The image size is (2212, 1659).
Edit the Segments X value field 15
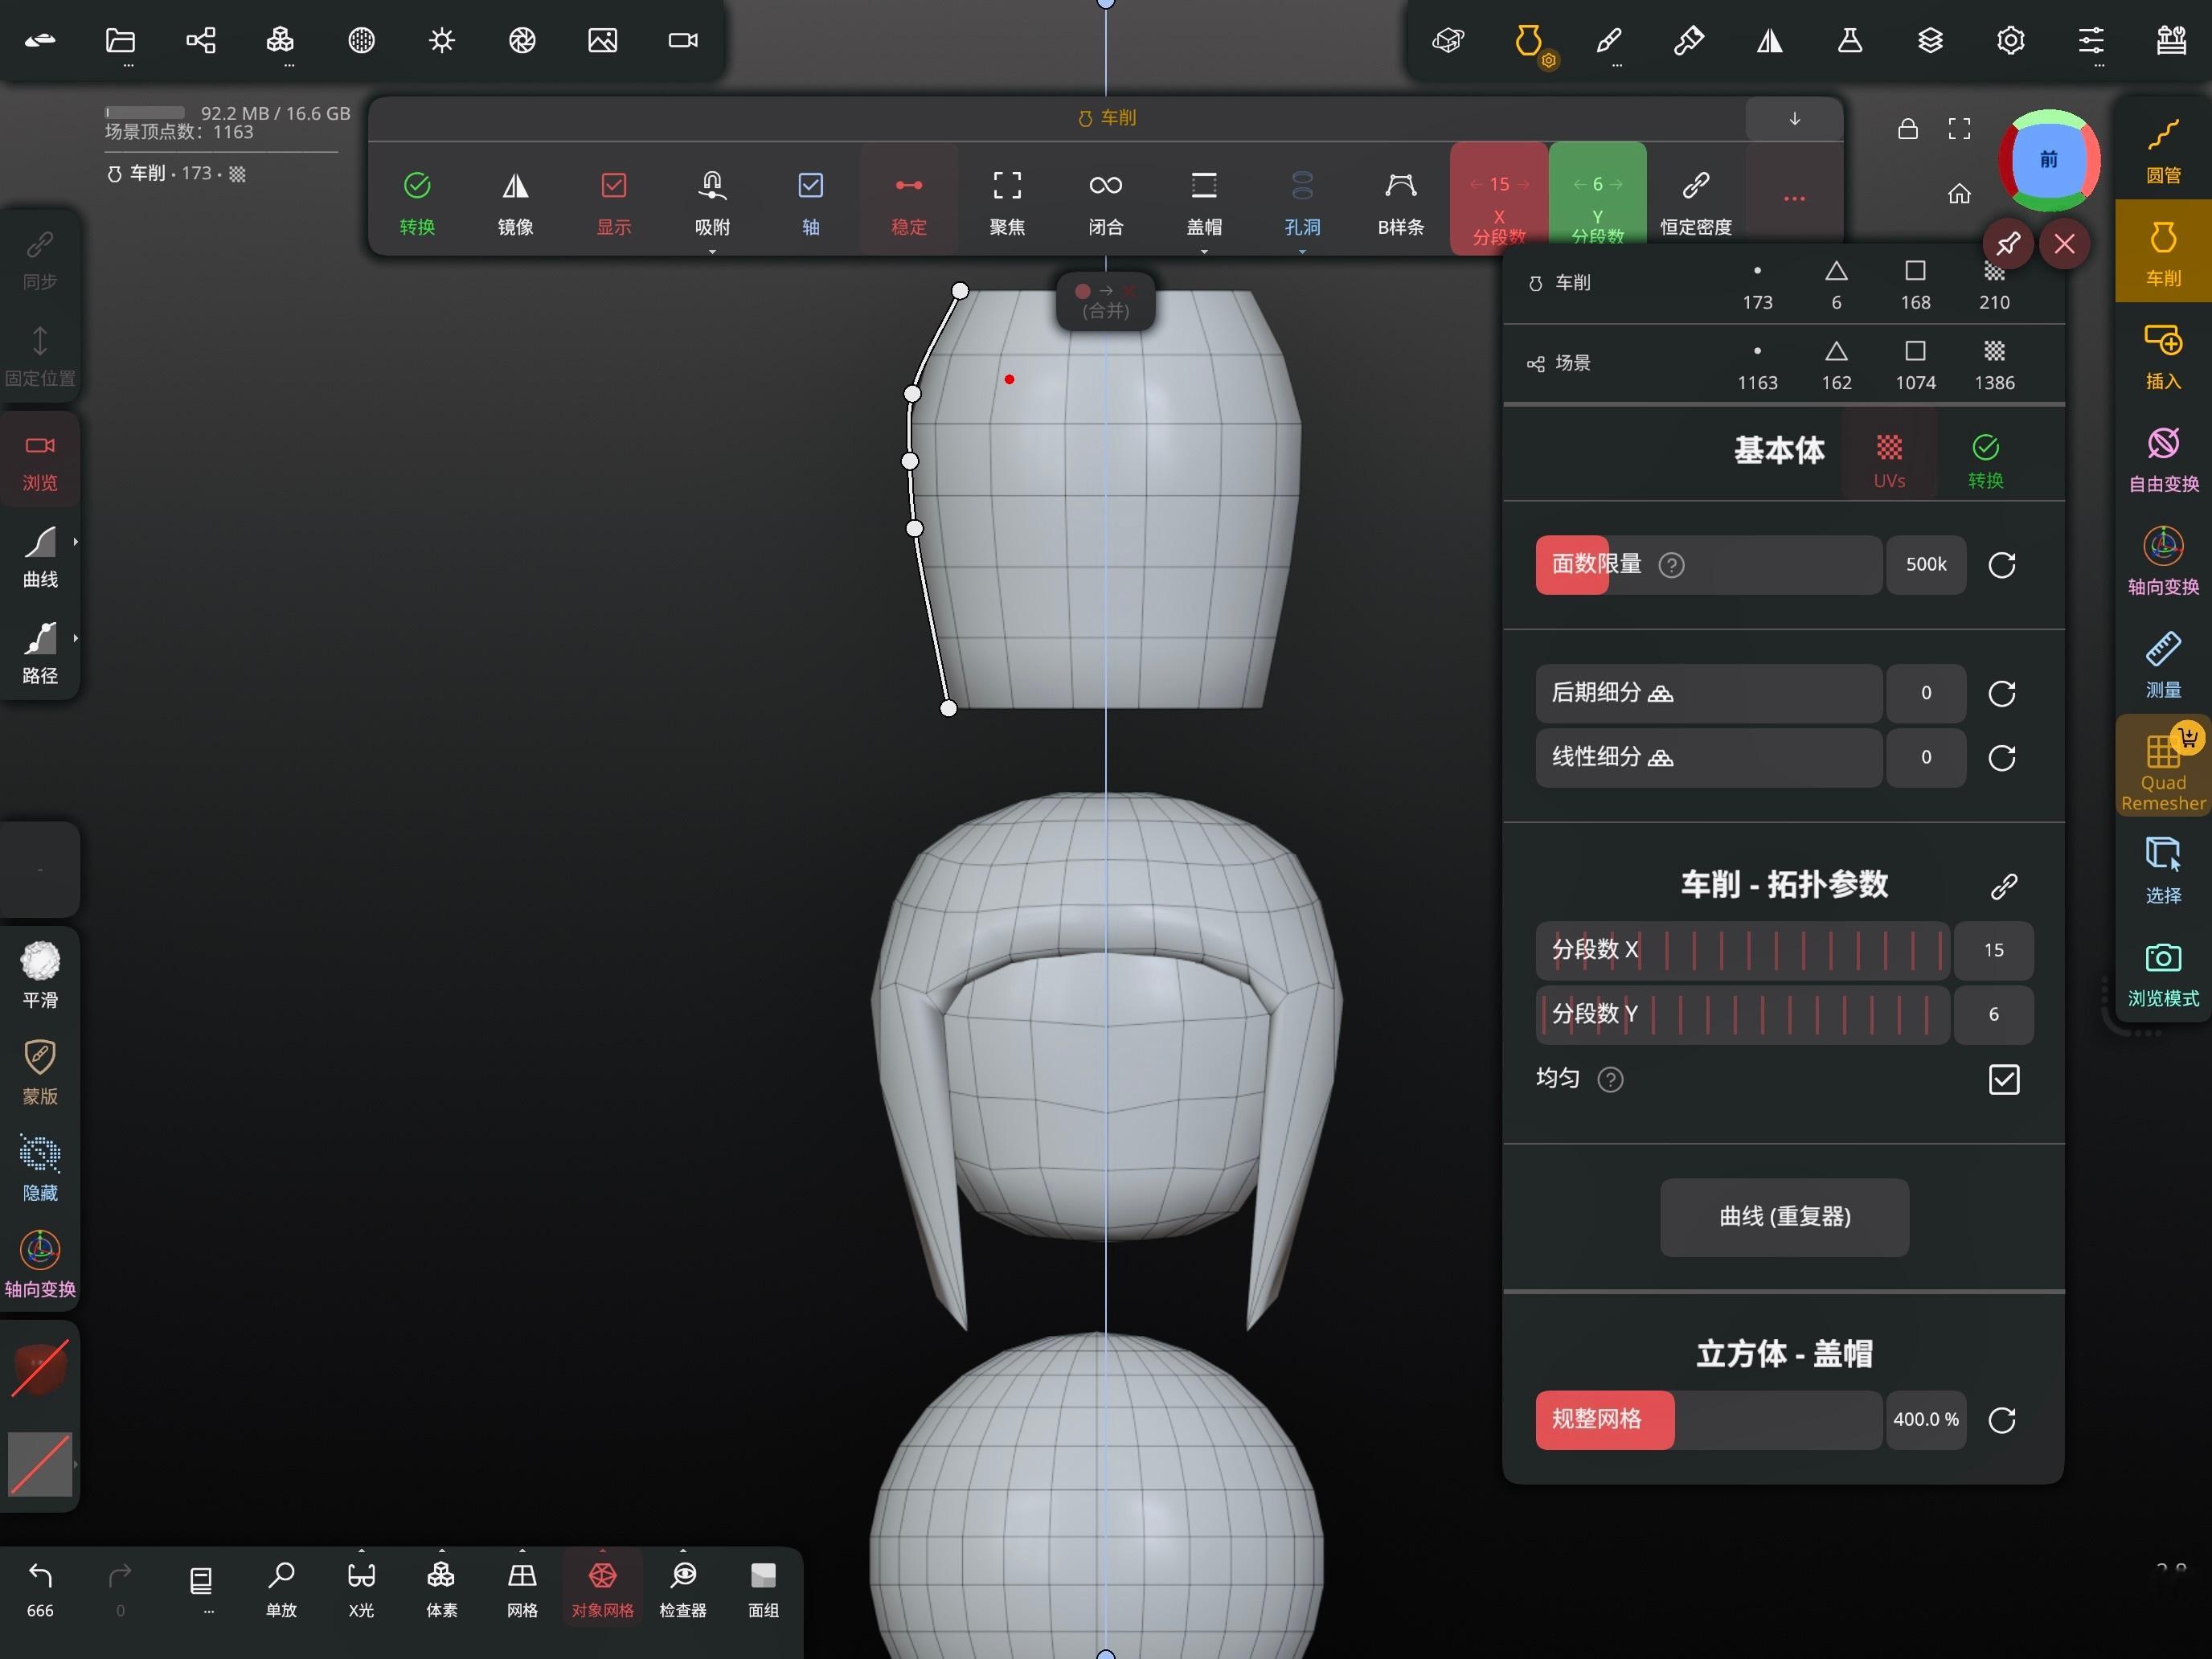1993,950
